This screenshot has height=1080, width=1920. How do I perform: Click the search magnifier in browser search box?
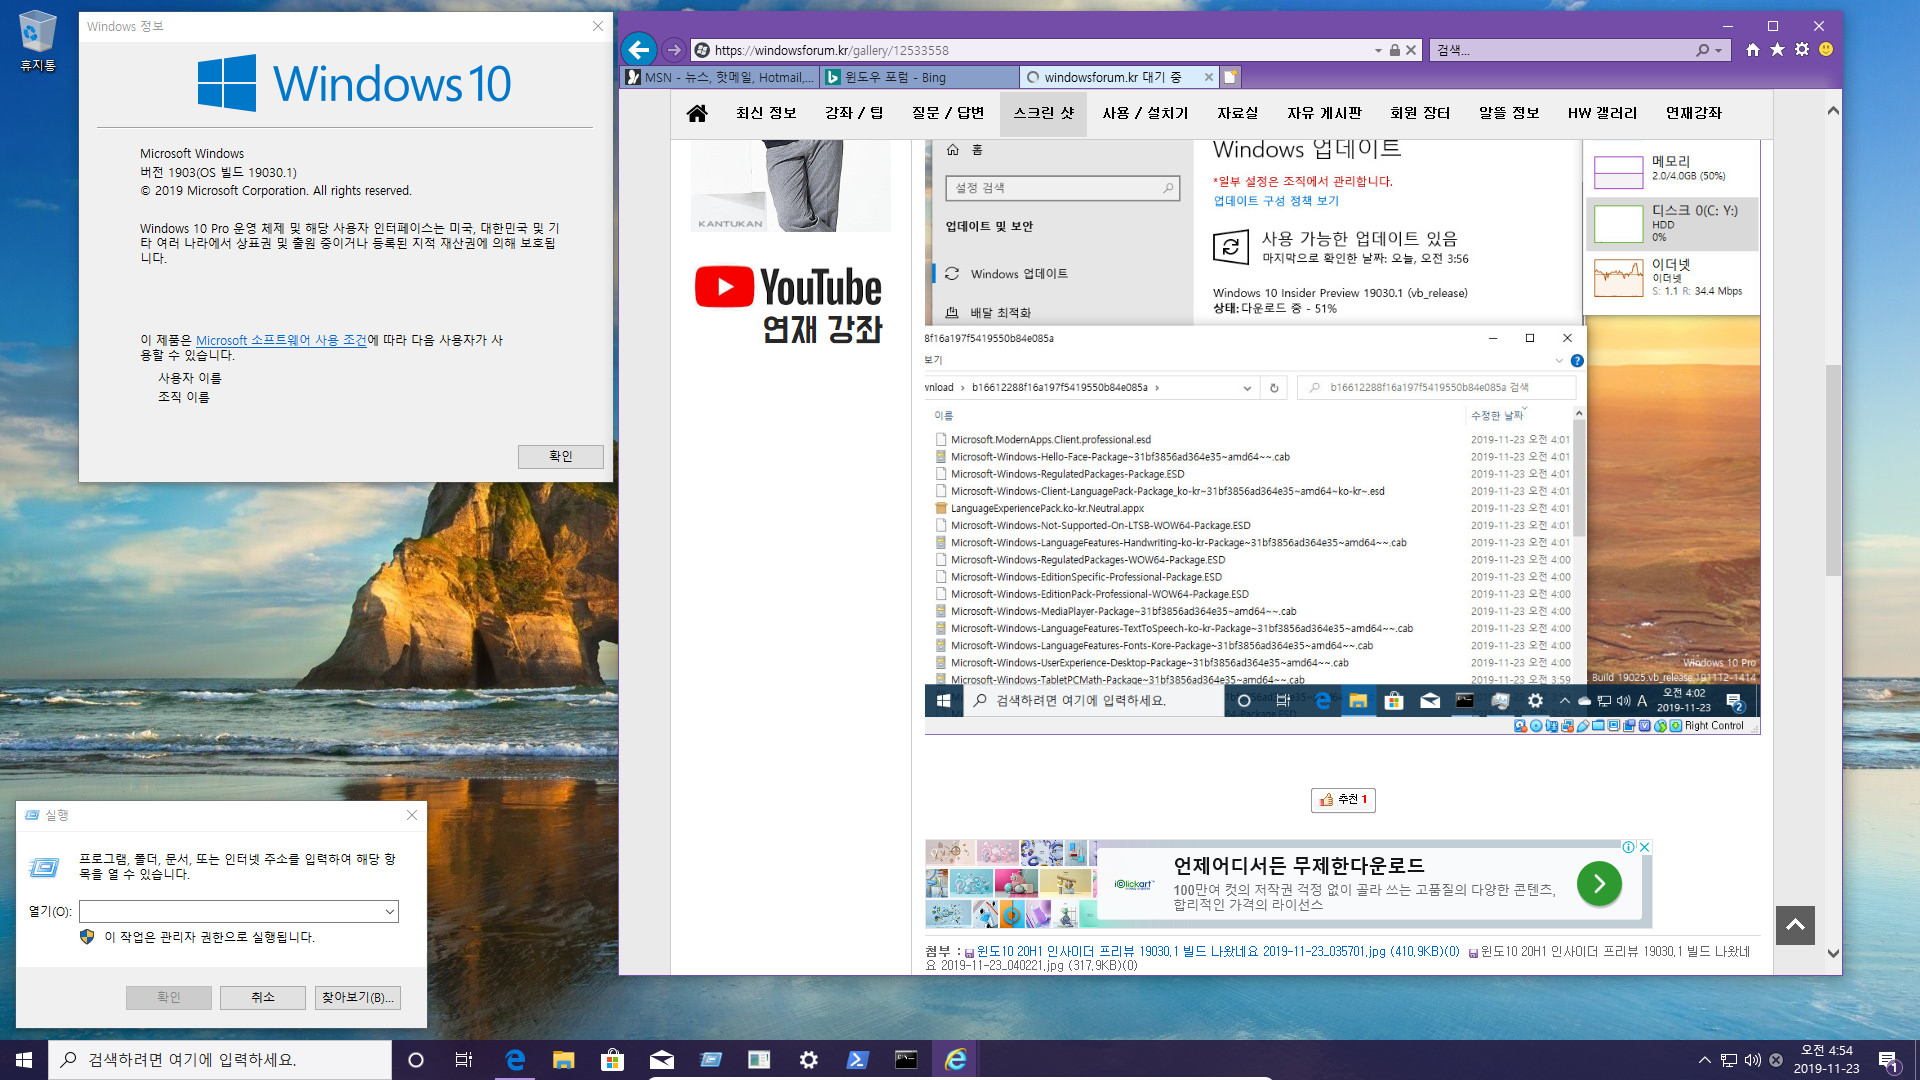pyautogui.click(x=1702, y=50)
